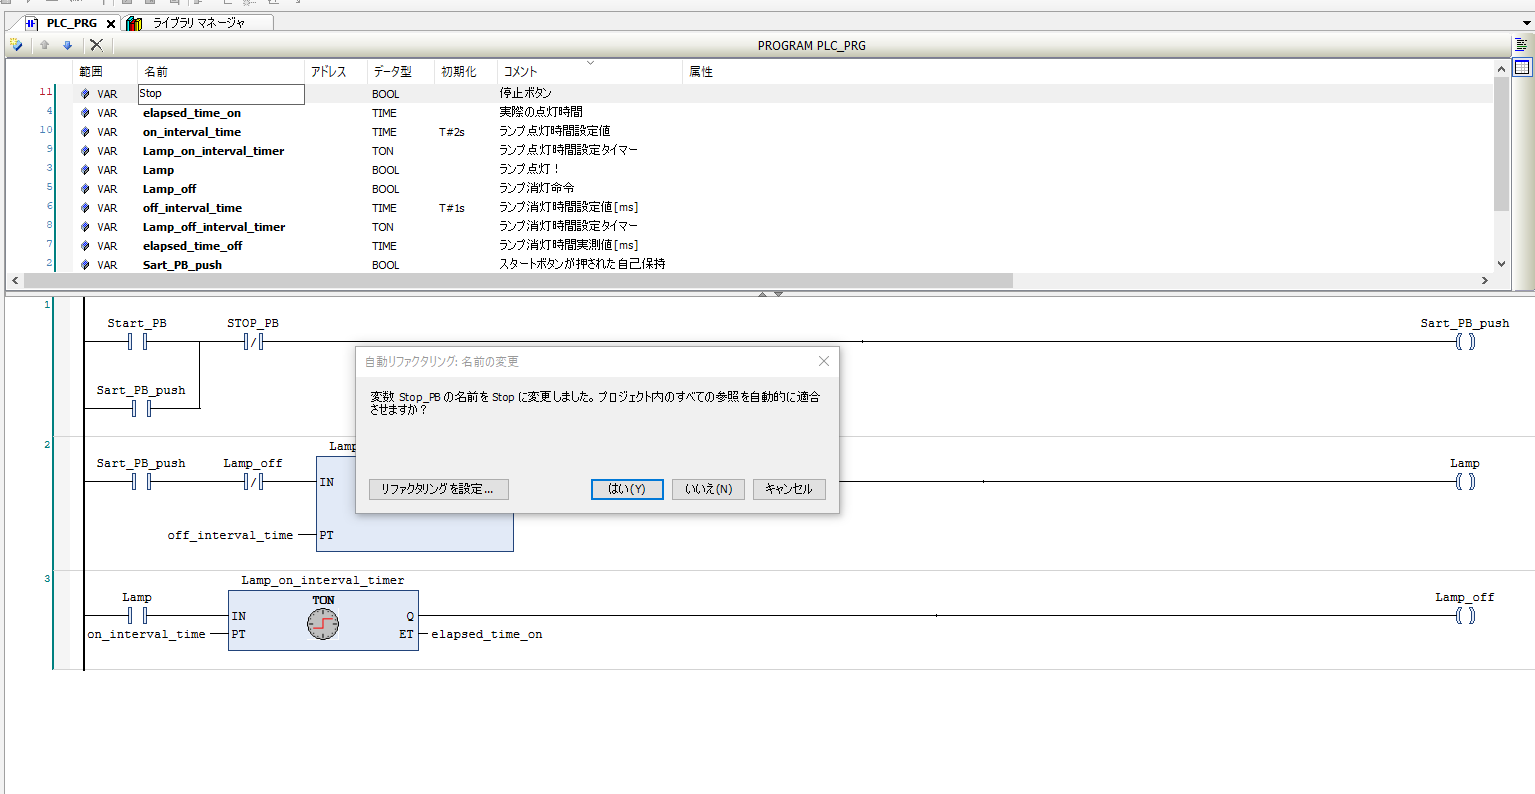Click the VAR scope icon of on_interval_time row

(85, 132)
